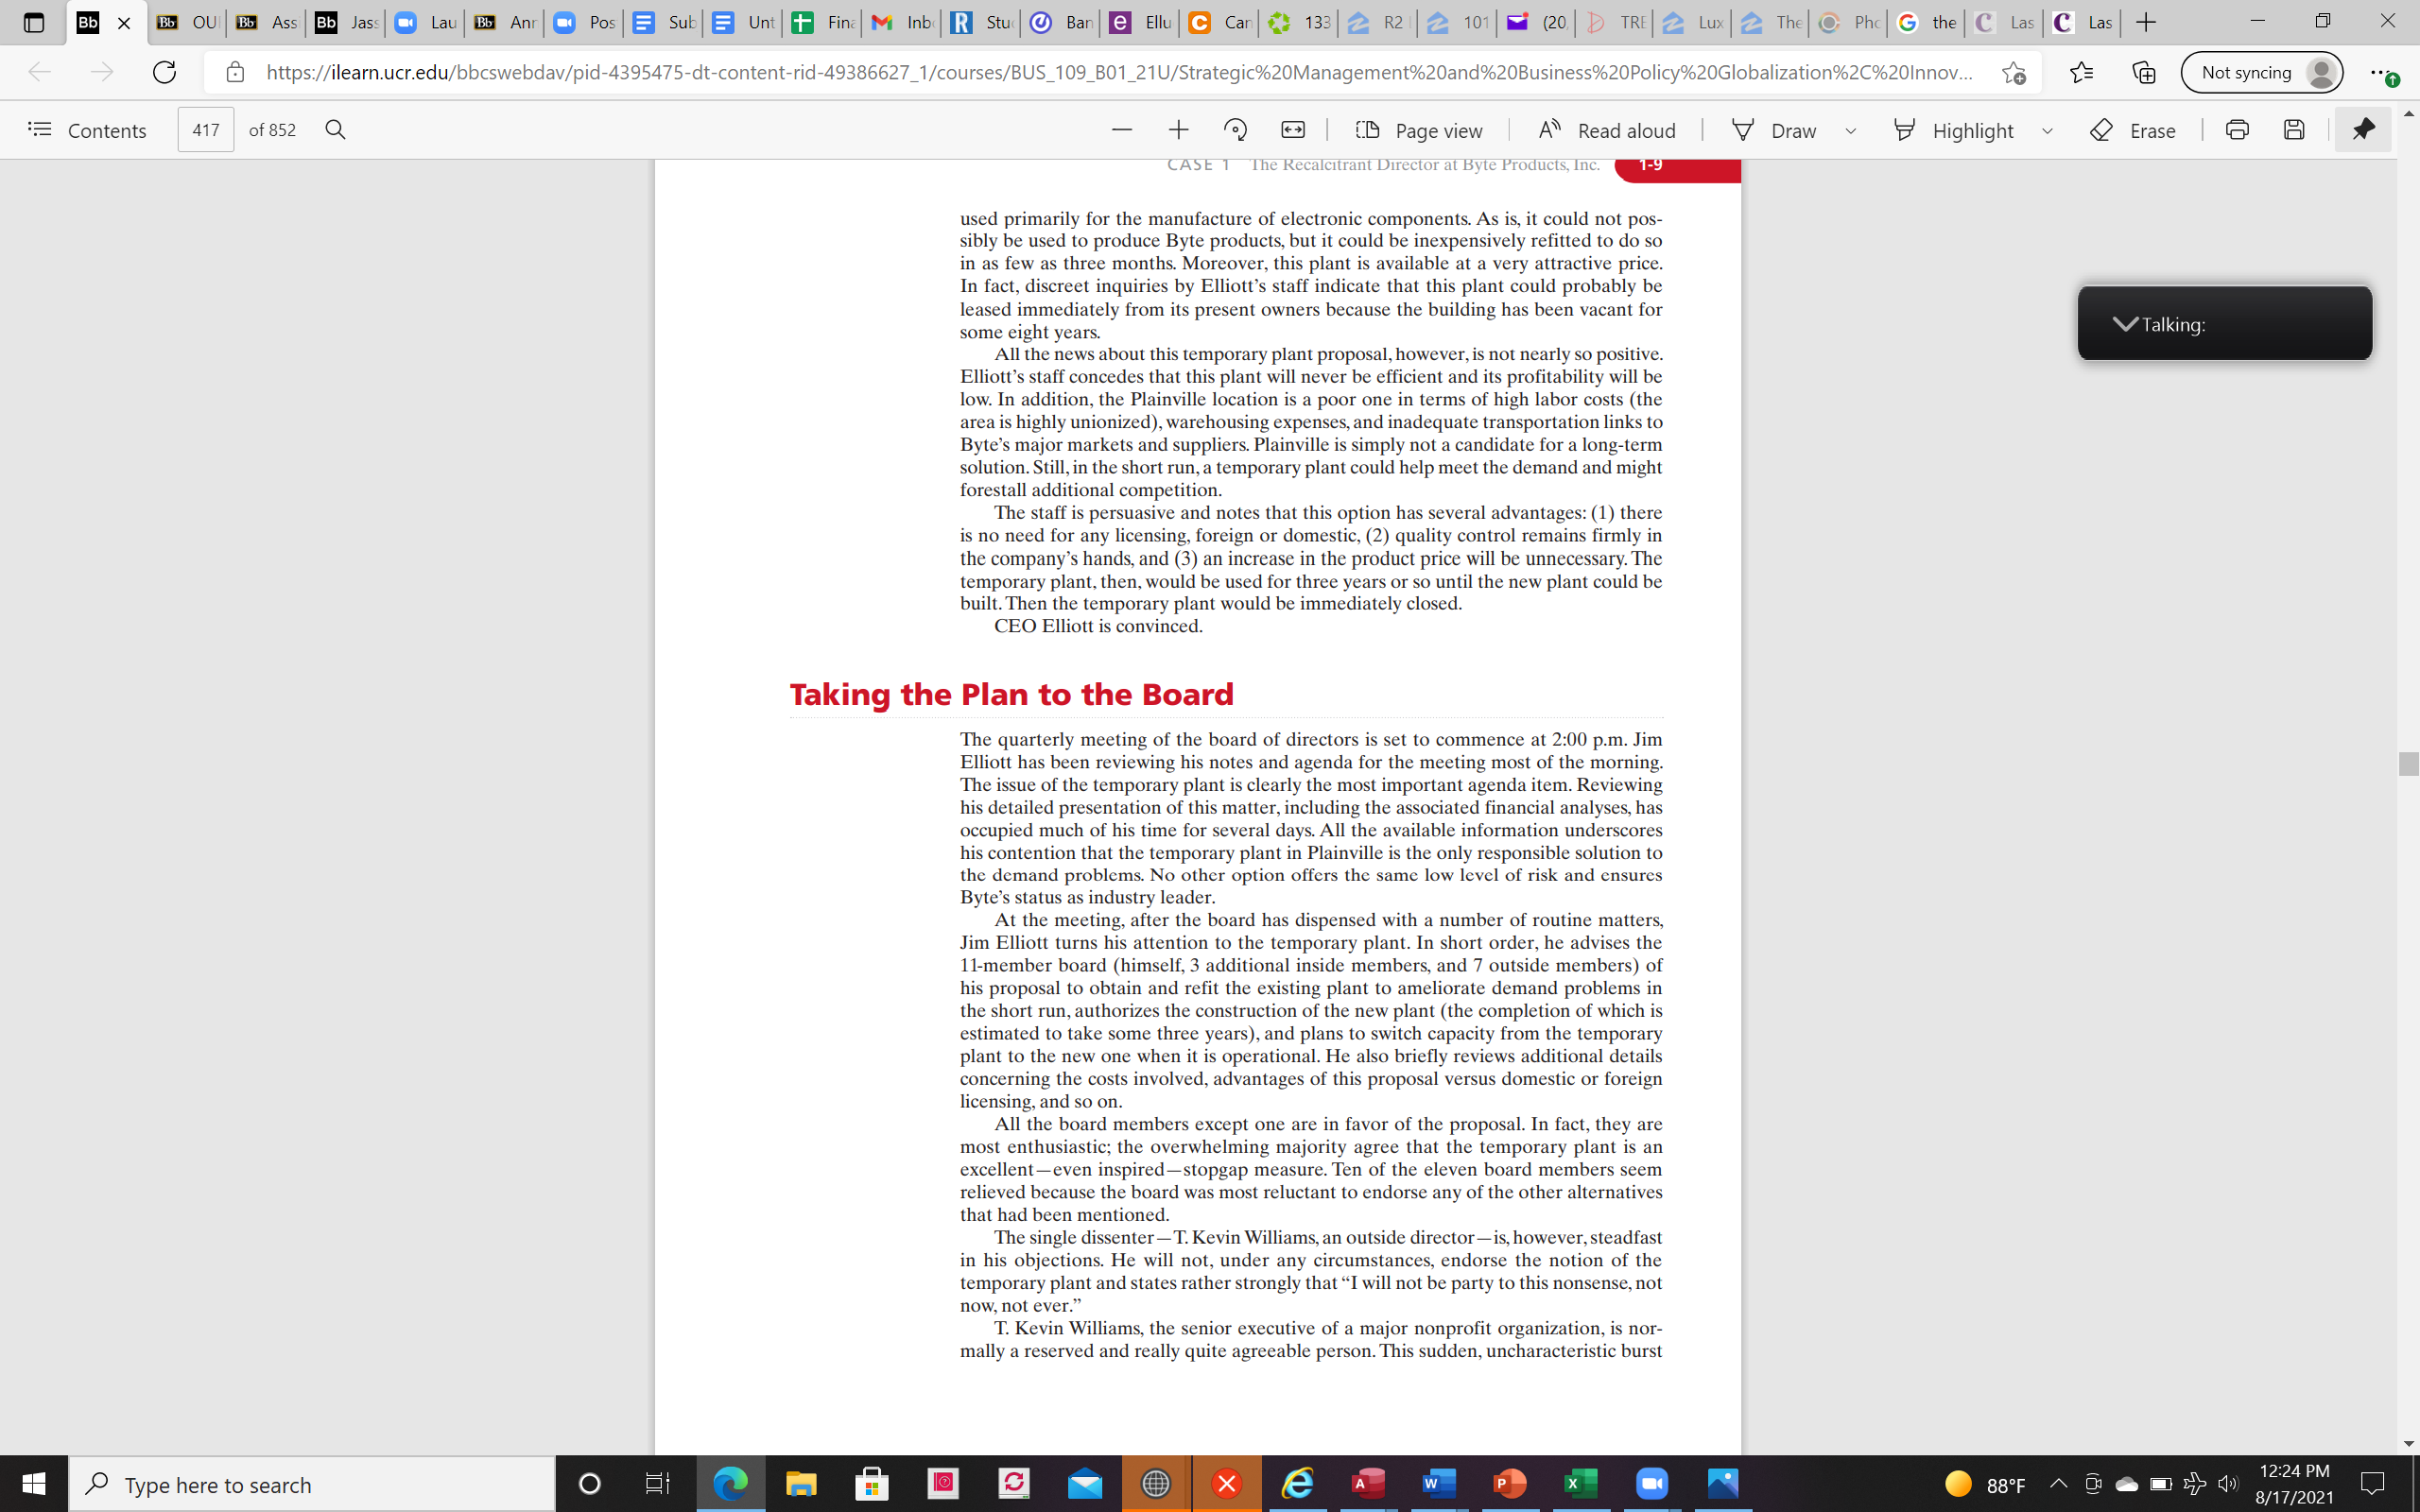Zoom out with the minus icon
The image size is (2420, 1512).
tap(1121, 130)
